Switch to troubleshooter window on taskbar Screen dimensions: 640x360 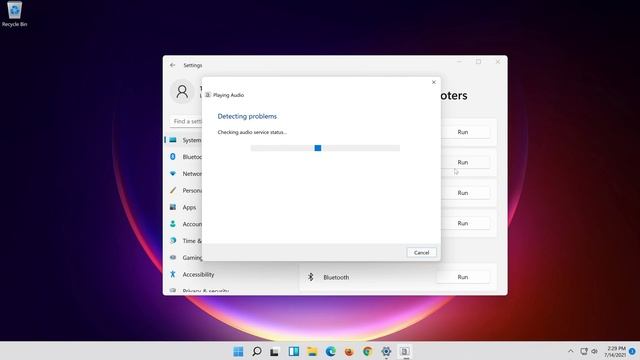[x=404, y=351]
